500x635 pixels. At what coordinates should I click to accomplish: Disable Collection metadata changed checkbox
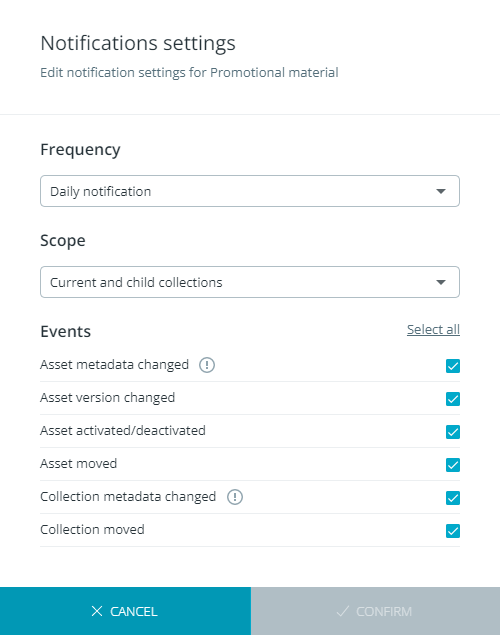click(x=453, y=498)
